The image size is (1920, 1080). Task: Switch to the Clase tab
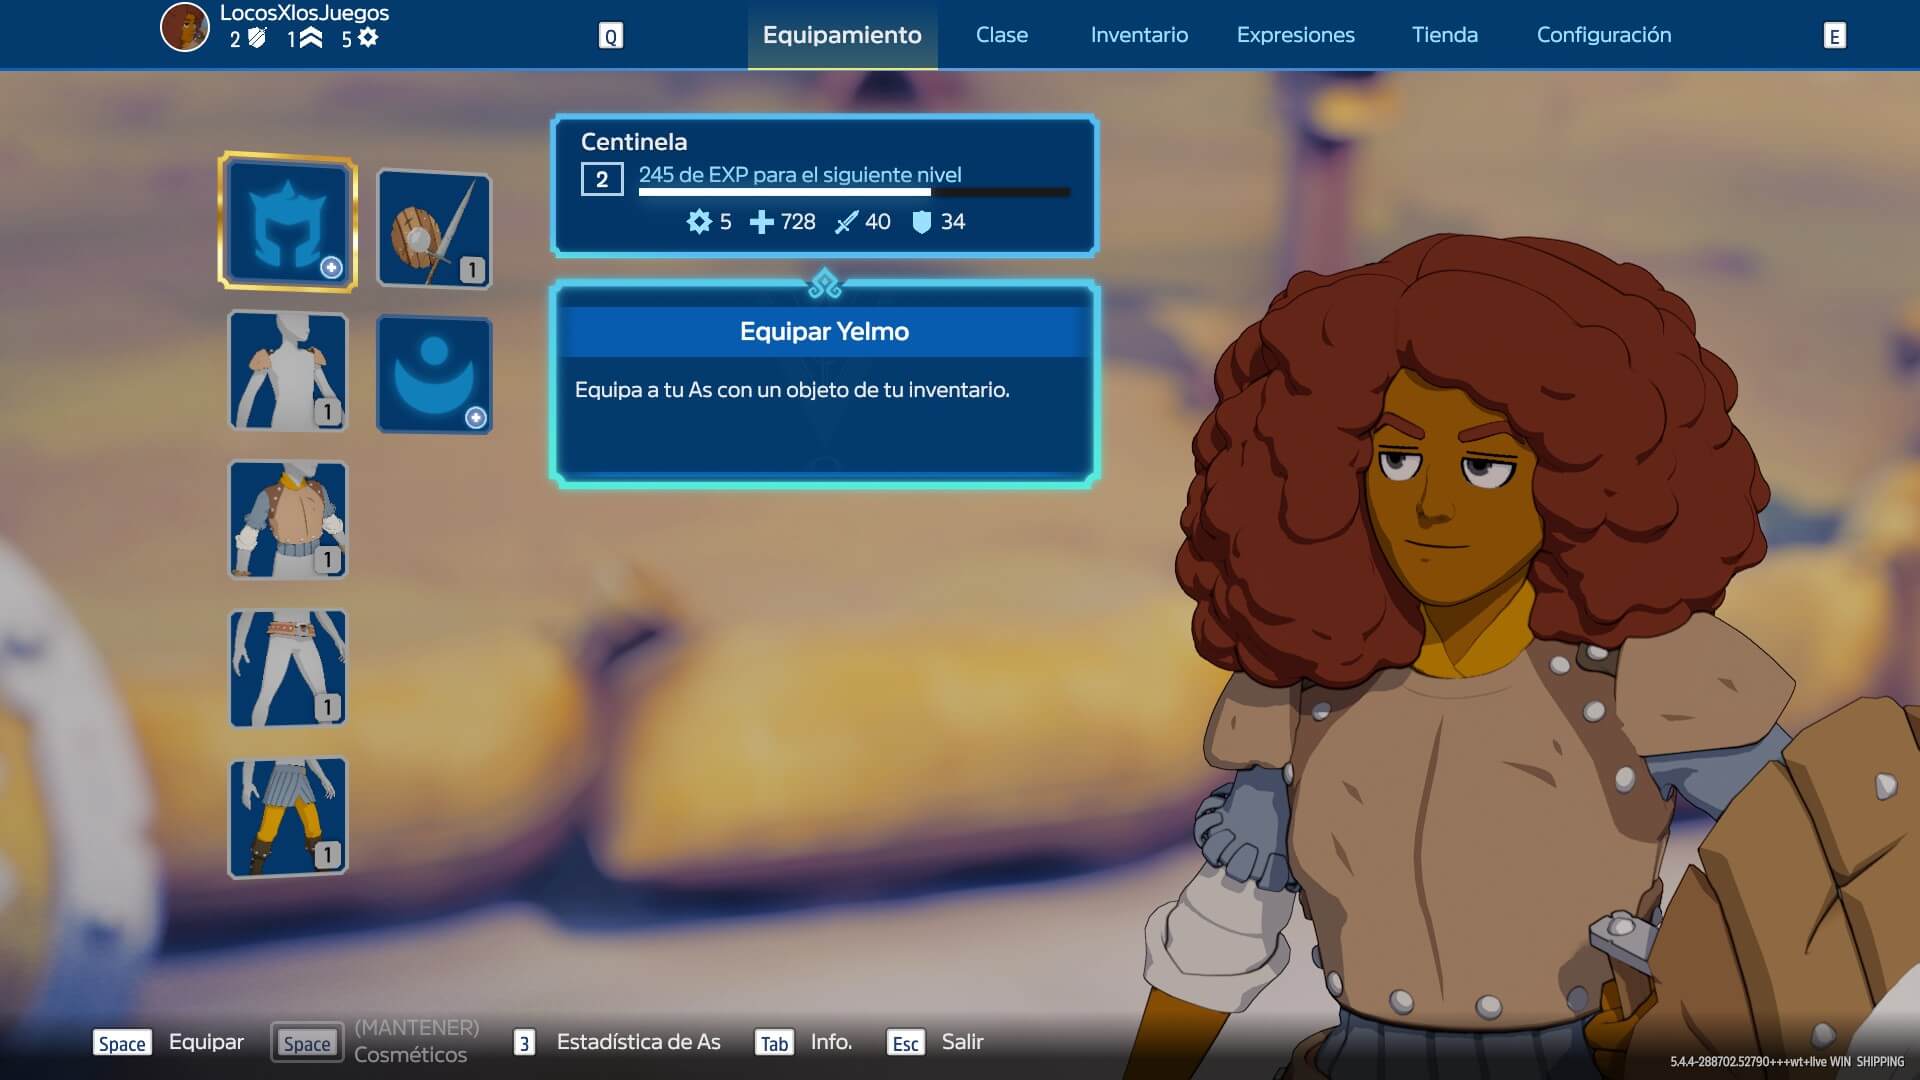[x=1001, y=35]
